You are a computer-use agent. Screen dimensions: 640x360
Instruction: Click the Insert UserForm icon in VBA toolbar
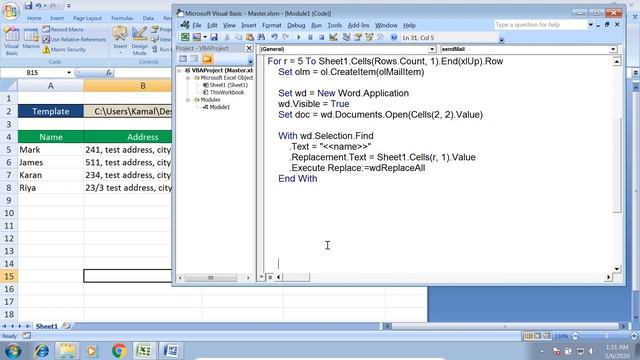pyautogui.click(x=197, y=37)
